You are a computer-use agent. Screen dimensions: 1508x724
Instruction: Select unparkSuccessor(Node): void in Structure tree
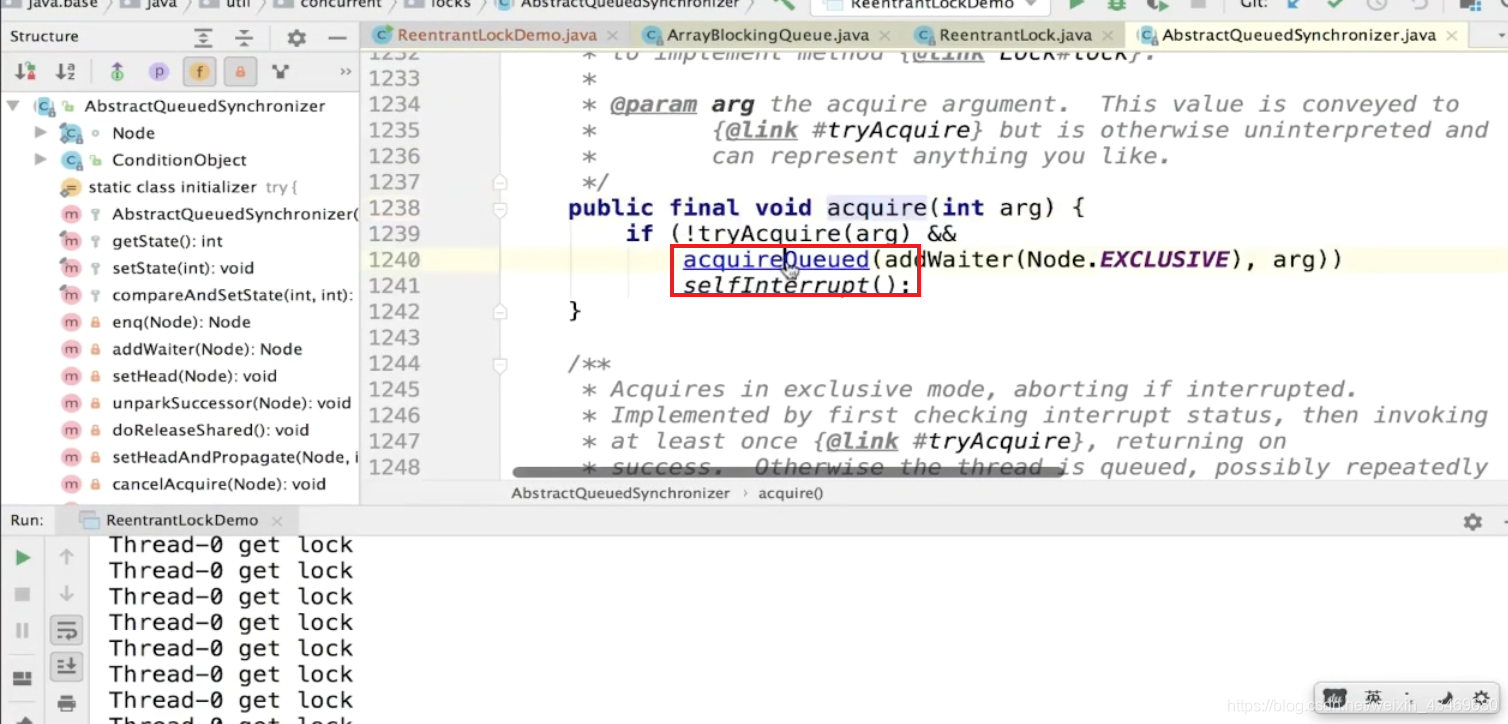tap(231, 403)
